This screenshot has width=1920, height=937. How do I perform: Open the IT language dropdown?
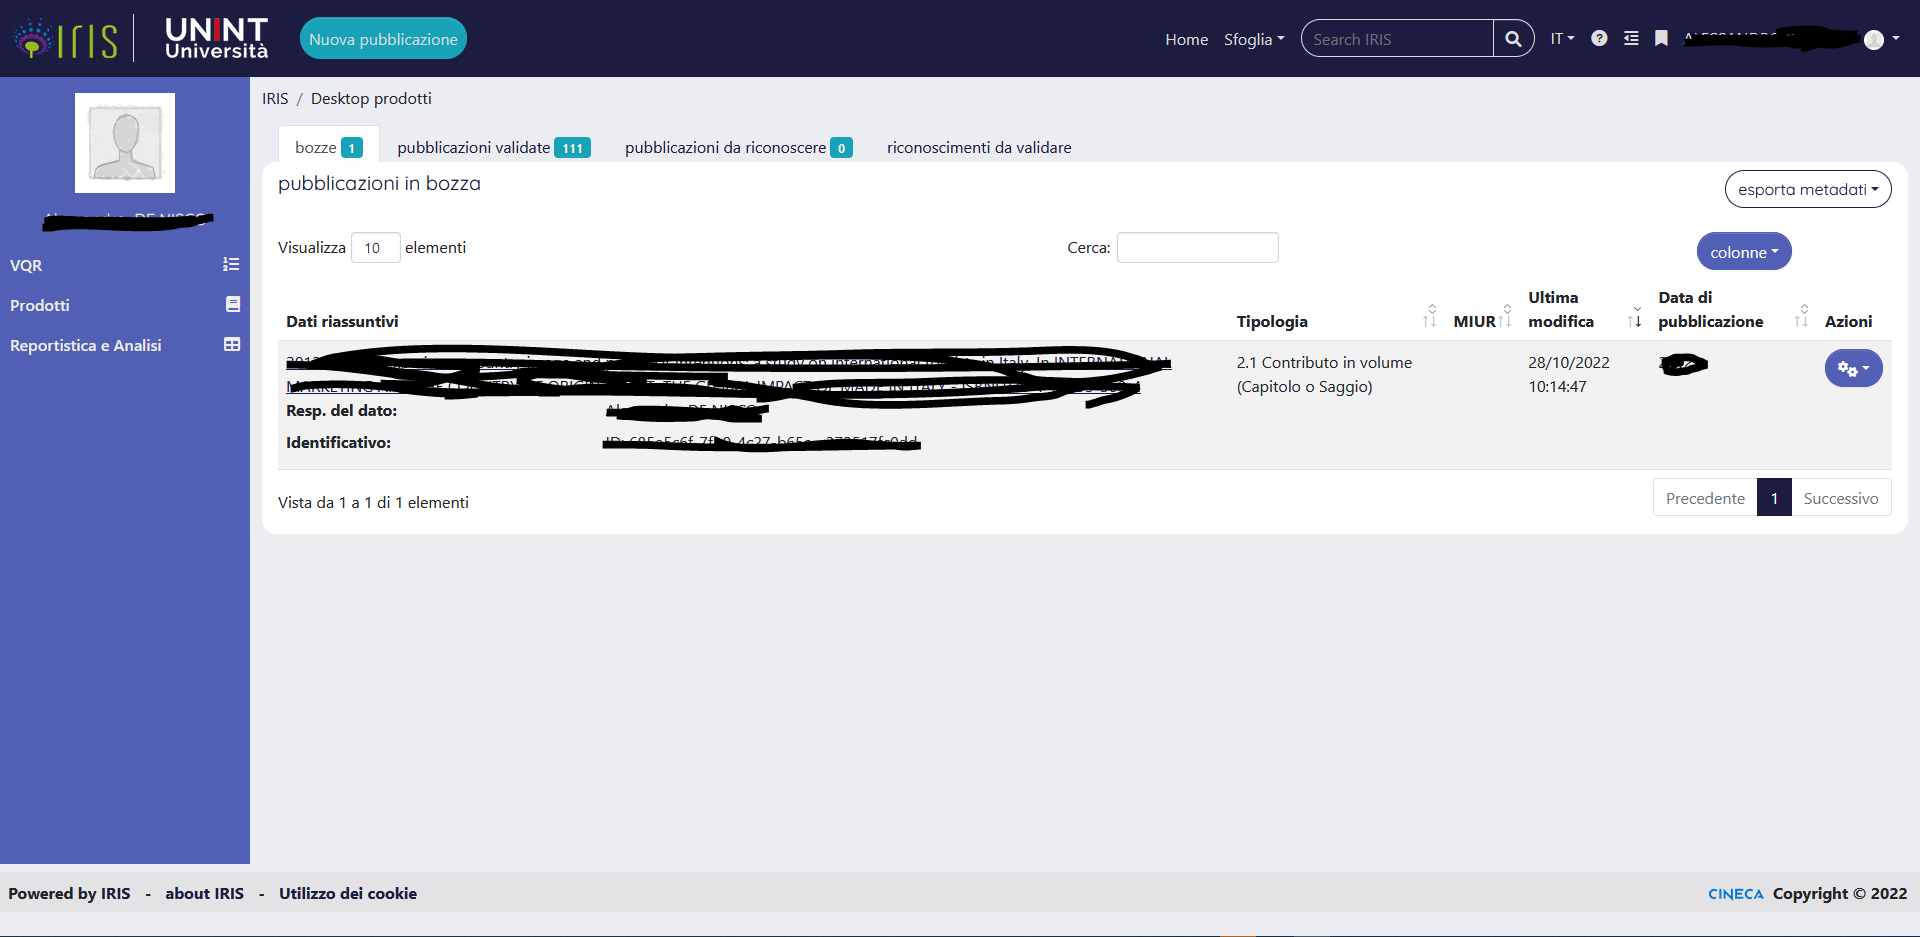[1562, 38]
